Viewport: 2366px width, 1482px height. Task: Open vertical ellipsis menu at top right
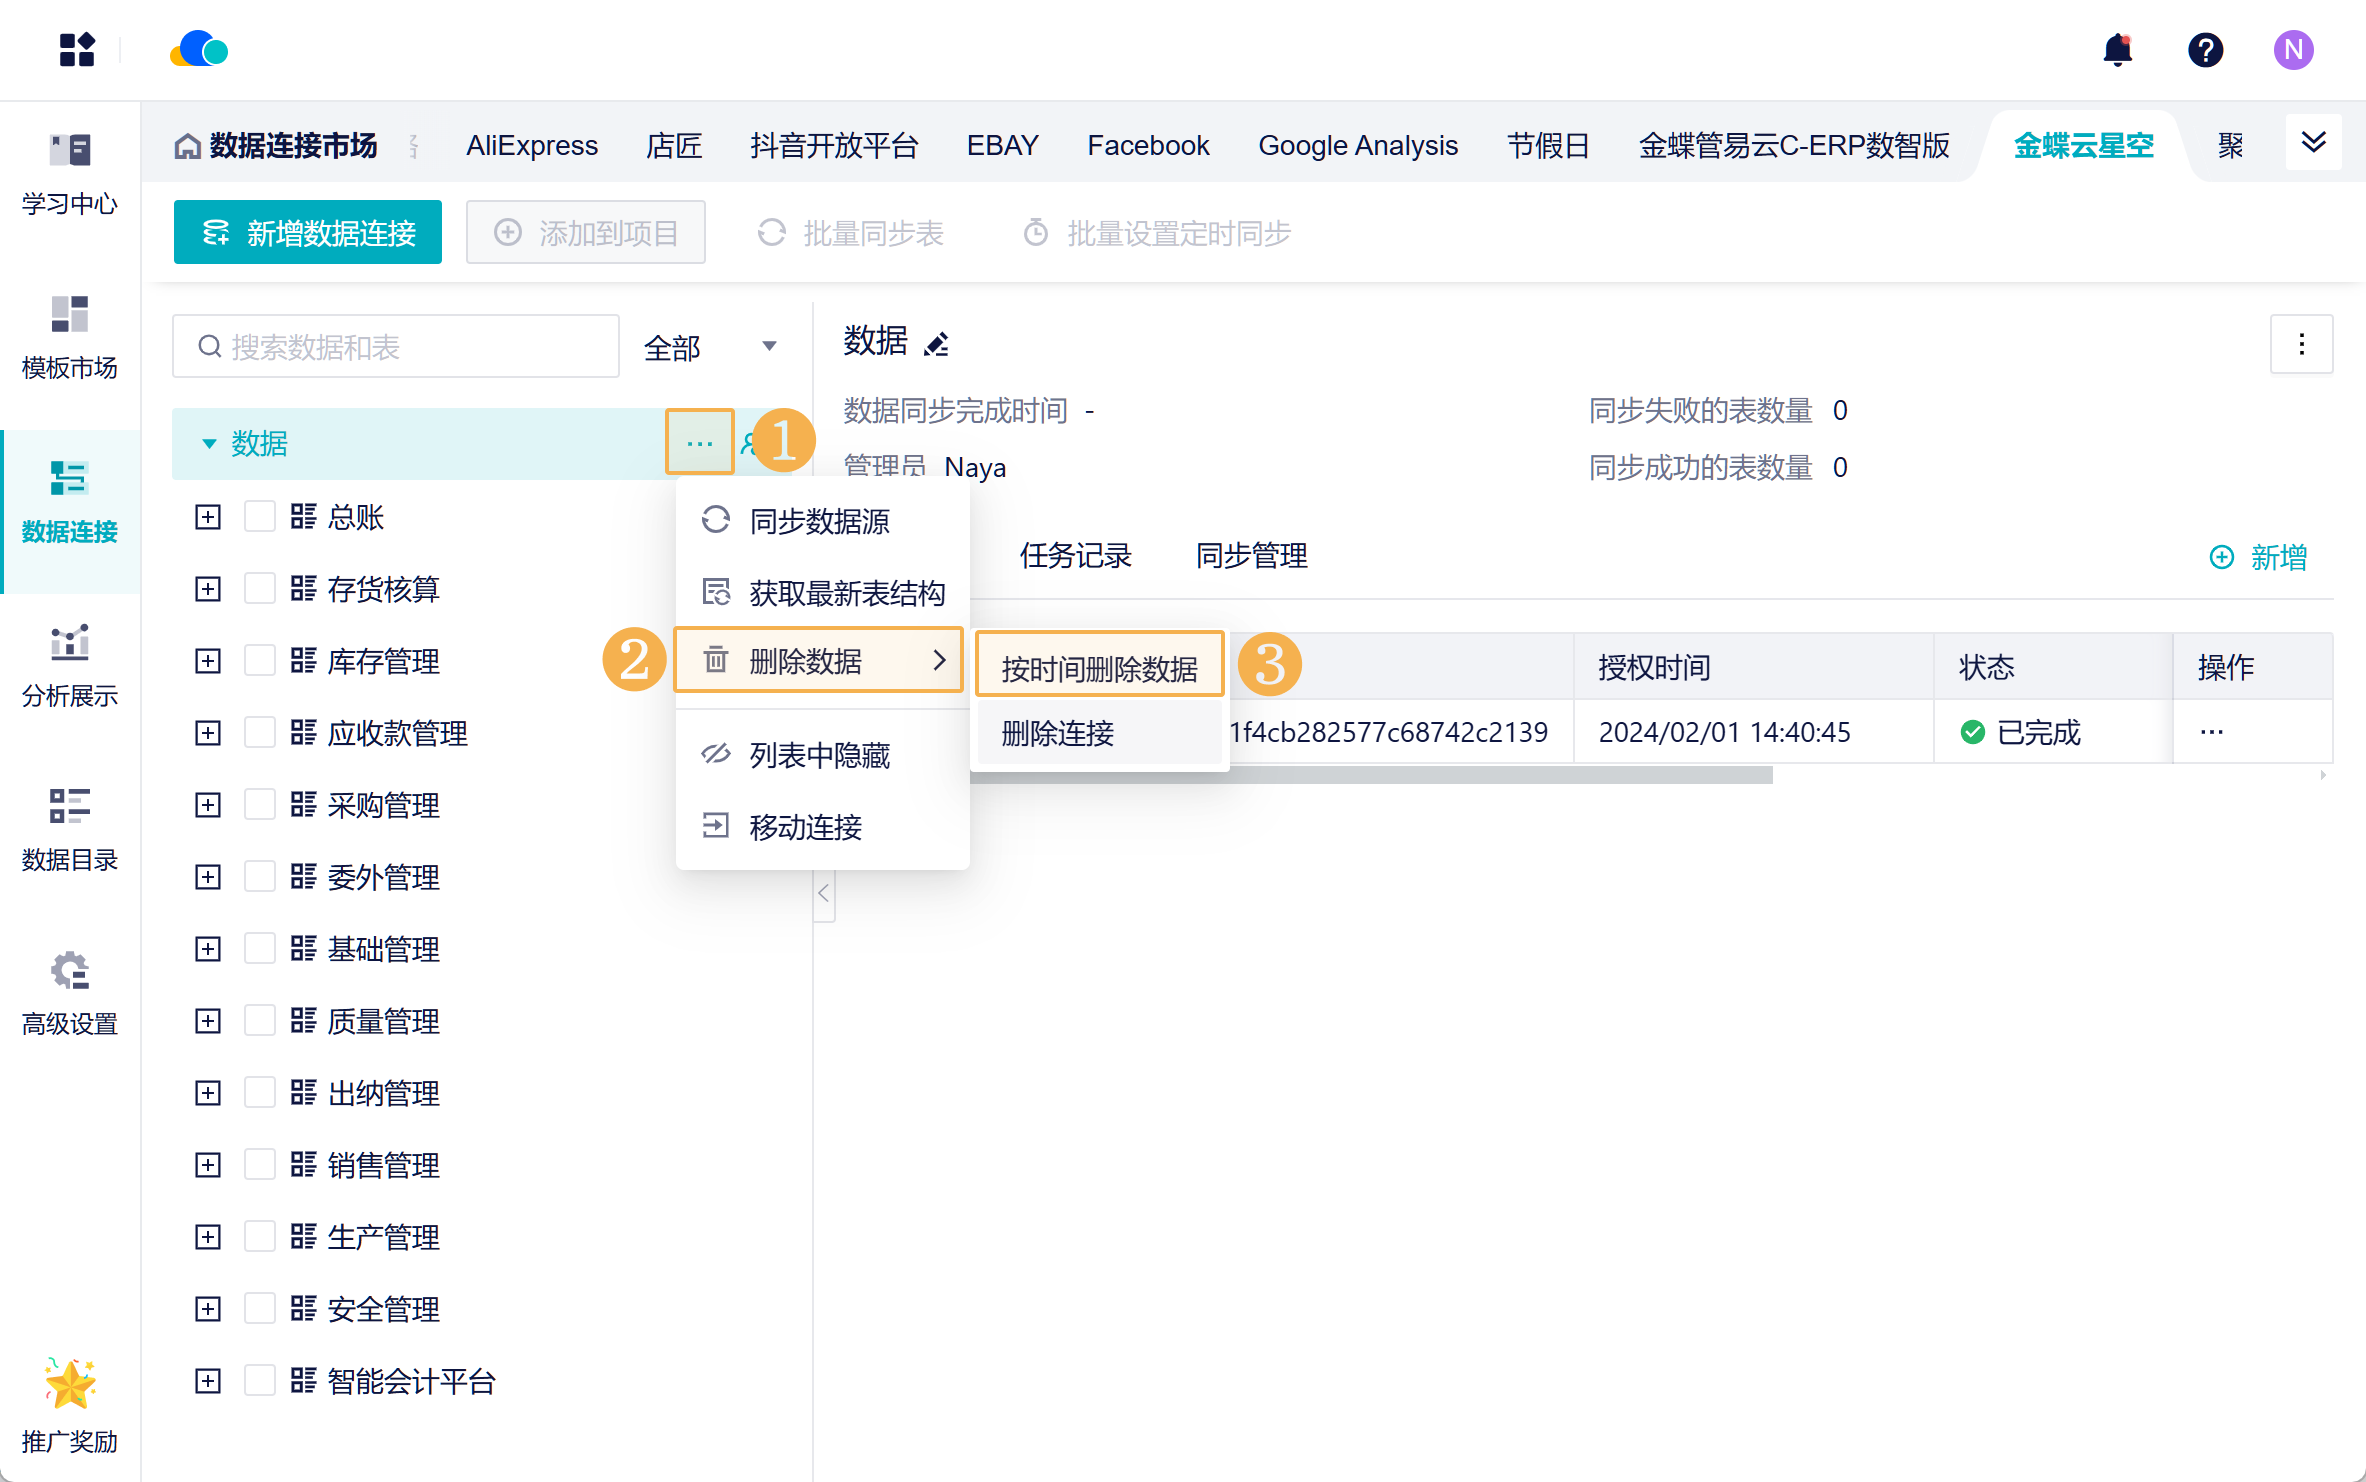[x=2301, y=344]
